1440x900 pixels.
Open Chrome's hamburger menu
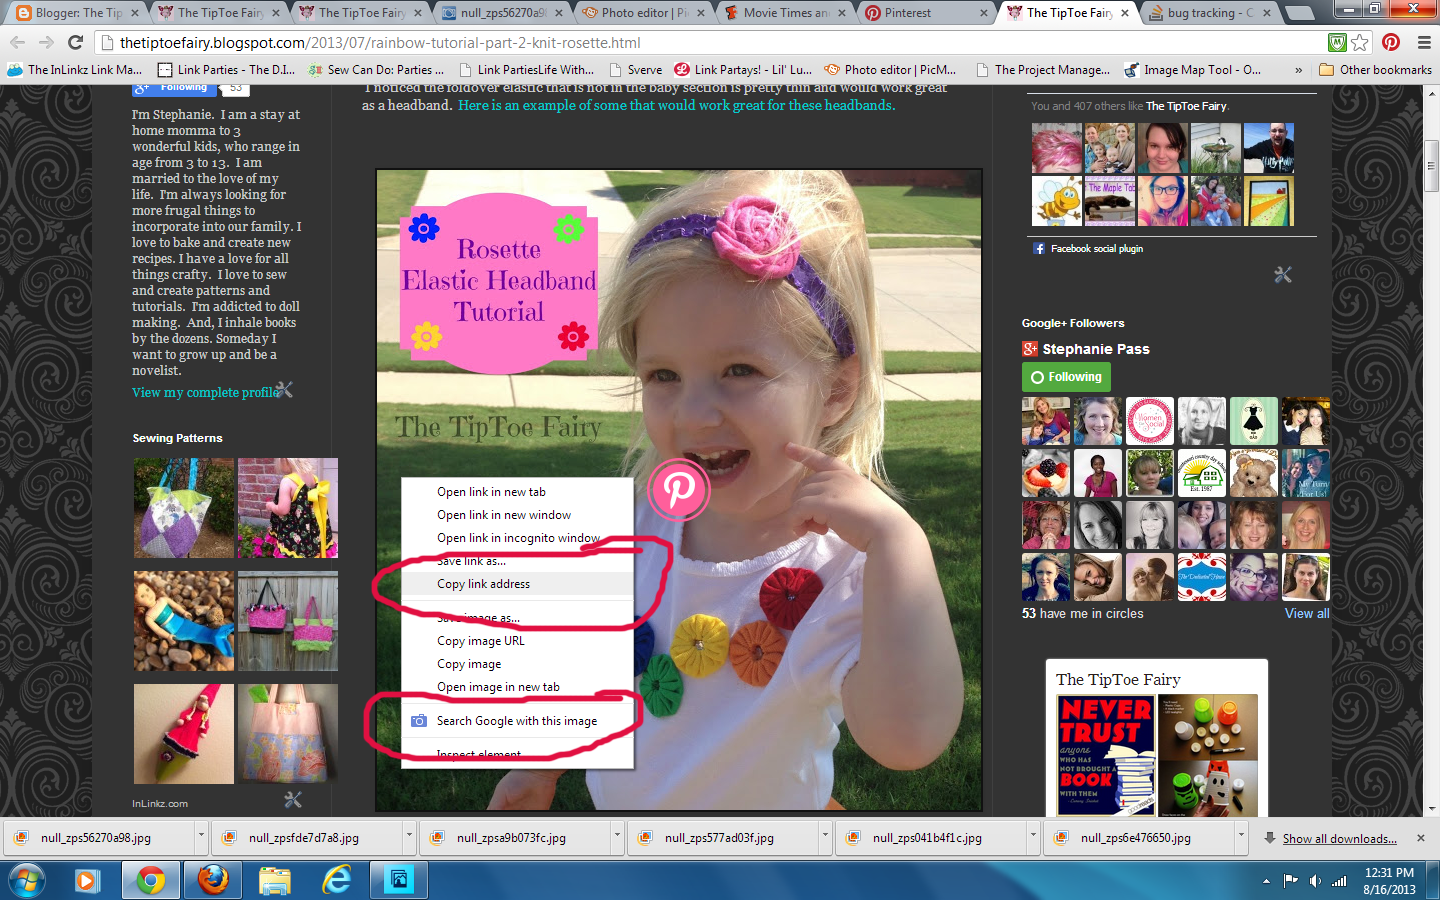click(1422, 44)
